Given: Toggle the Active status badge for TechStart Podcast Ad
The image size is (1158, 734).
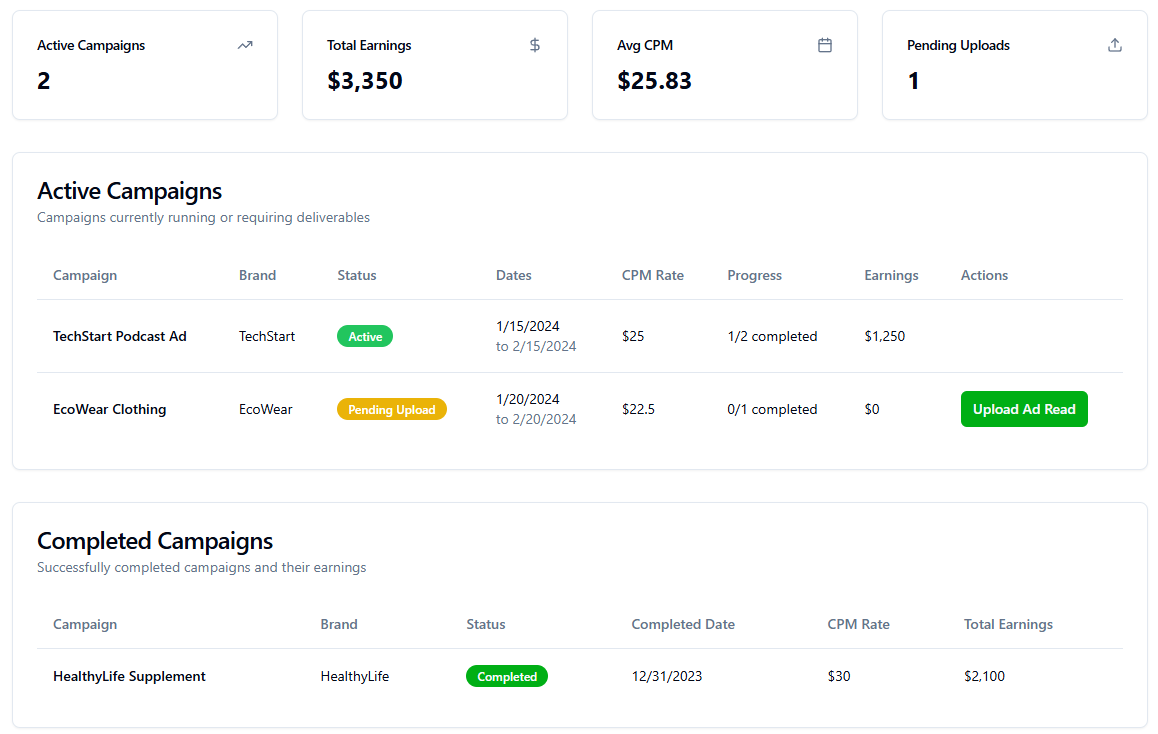Looking at the screenshot, I should pos(364,336).
